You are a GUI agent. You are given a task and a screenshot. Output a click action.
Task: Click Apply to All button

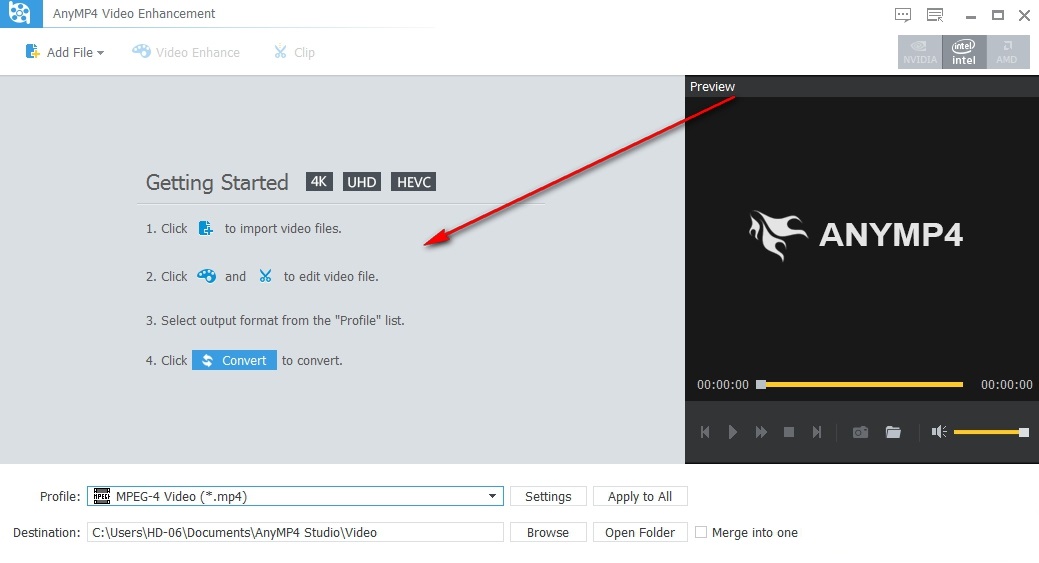(x=640, y=496)
